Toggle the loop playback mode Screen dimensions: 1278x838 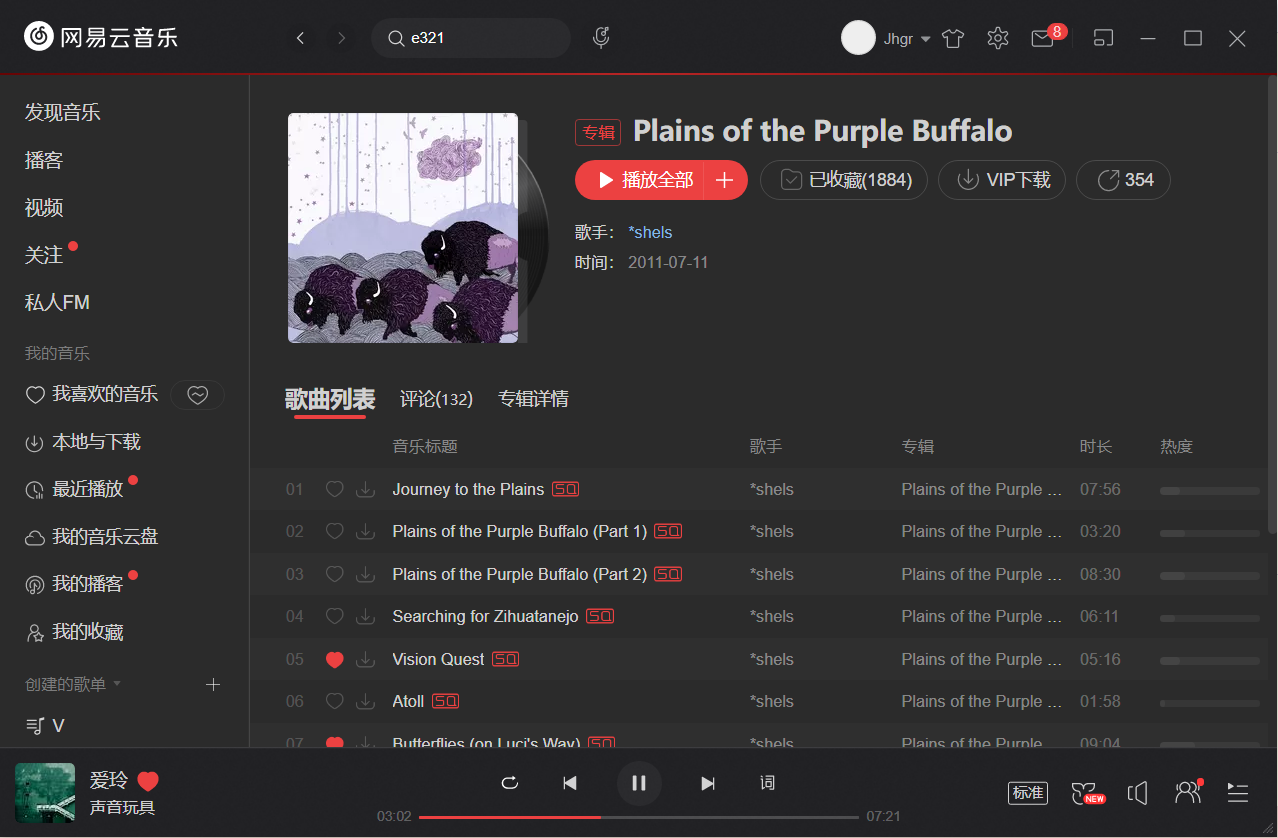coord(510,783)
